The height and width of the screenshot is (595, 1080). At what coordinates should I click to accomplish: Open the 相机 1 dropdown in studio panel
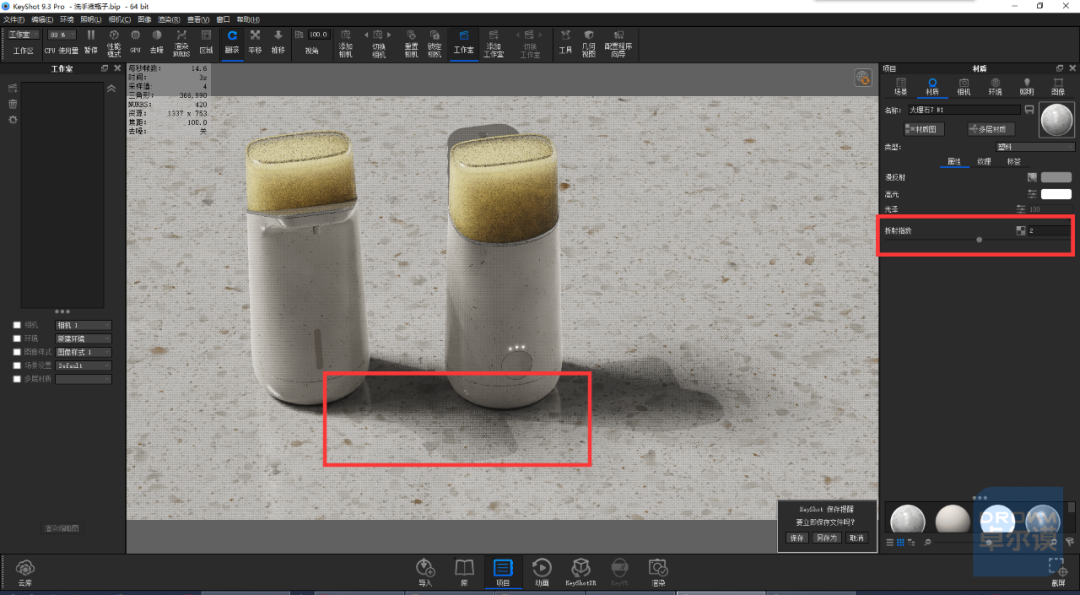click(x=83, y=325)
